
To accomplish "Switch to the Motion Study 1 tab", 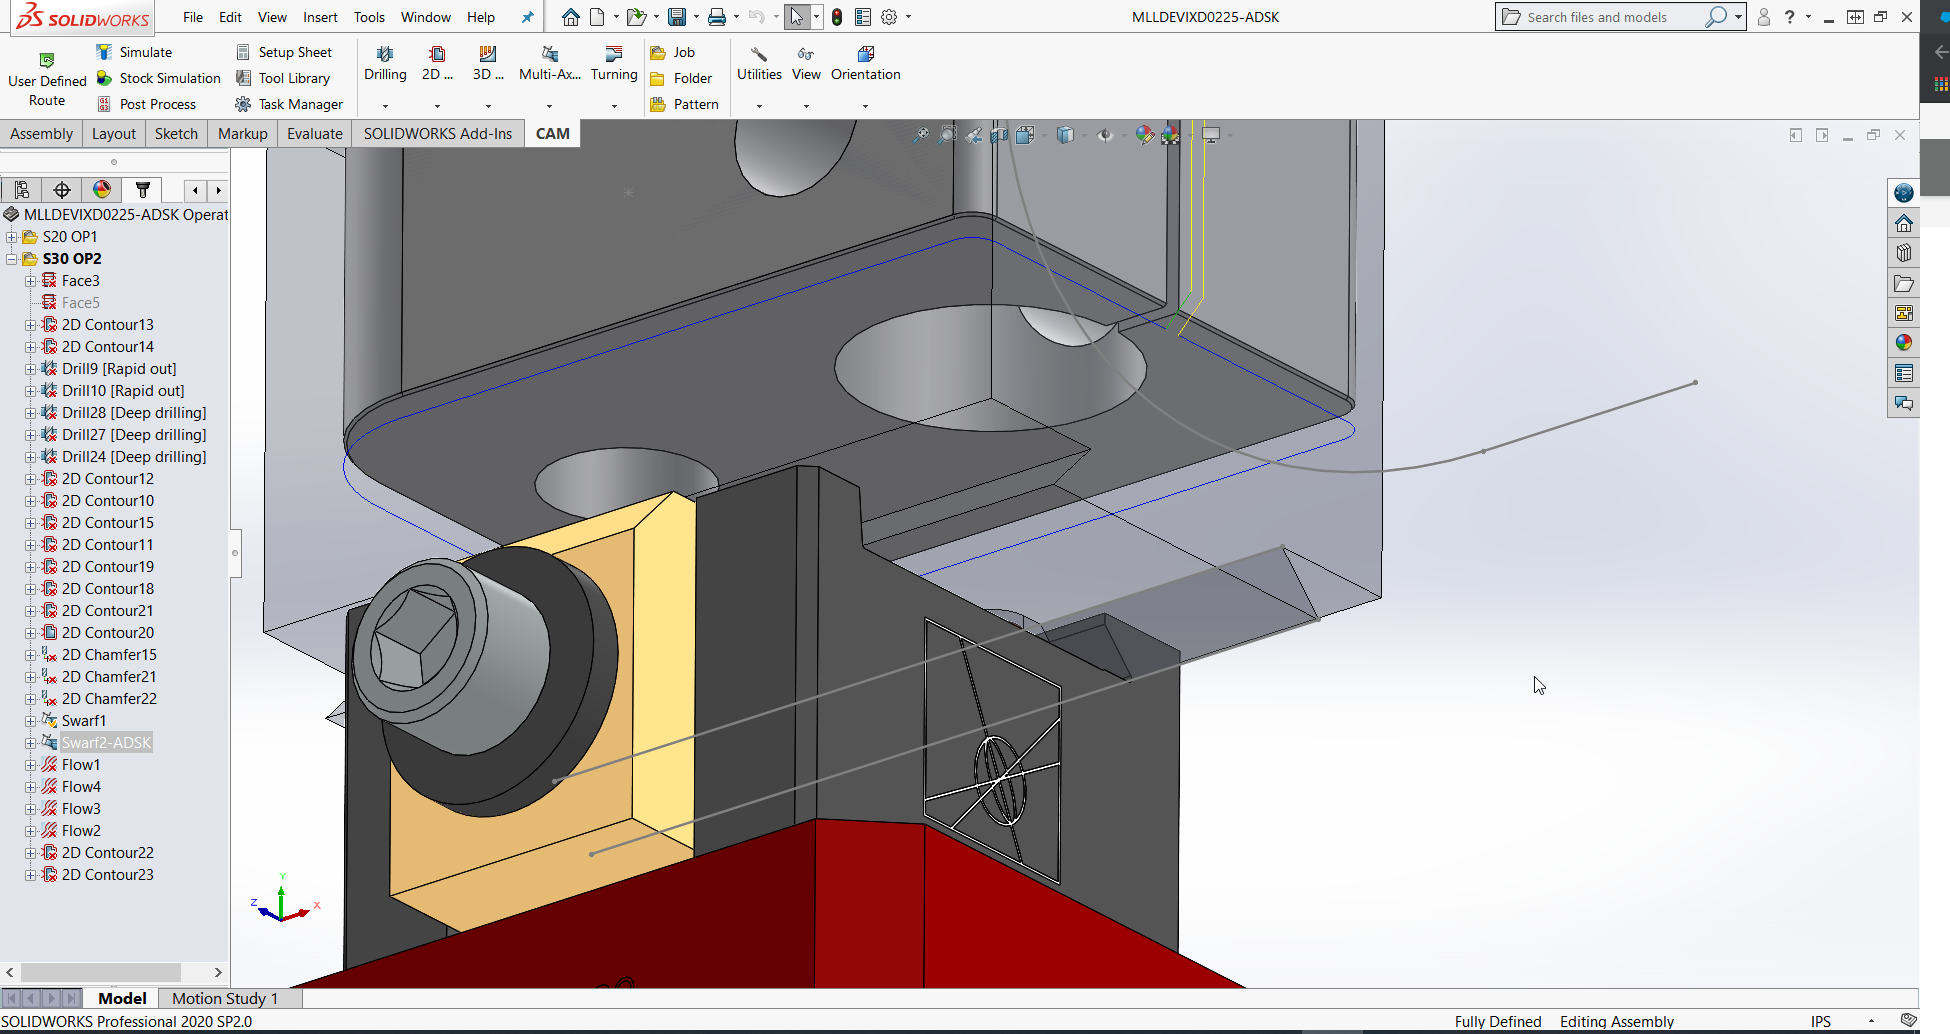I will pos(225,998).
